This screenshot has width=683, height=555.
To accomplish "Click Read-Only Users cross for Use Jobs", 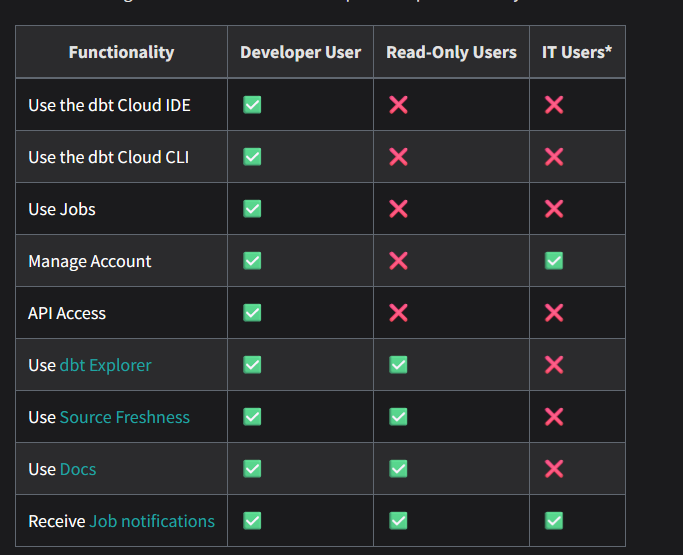I will (398, 209).
